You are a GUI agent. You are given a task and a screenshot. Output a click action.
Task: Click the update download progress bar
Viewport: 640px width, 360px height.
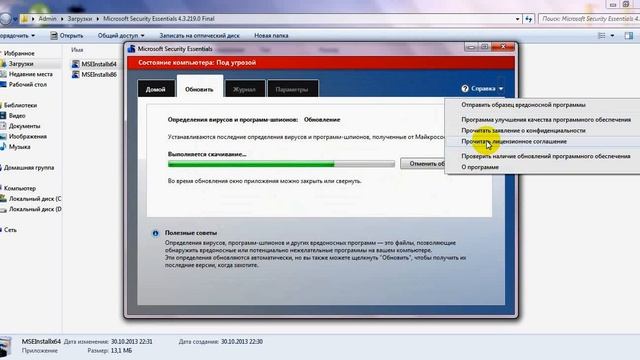(x=281, y=164)
